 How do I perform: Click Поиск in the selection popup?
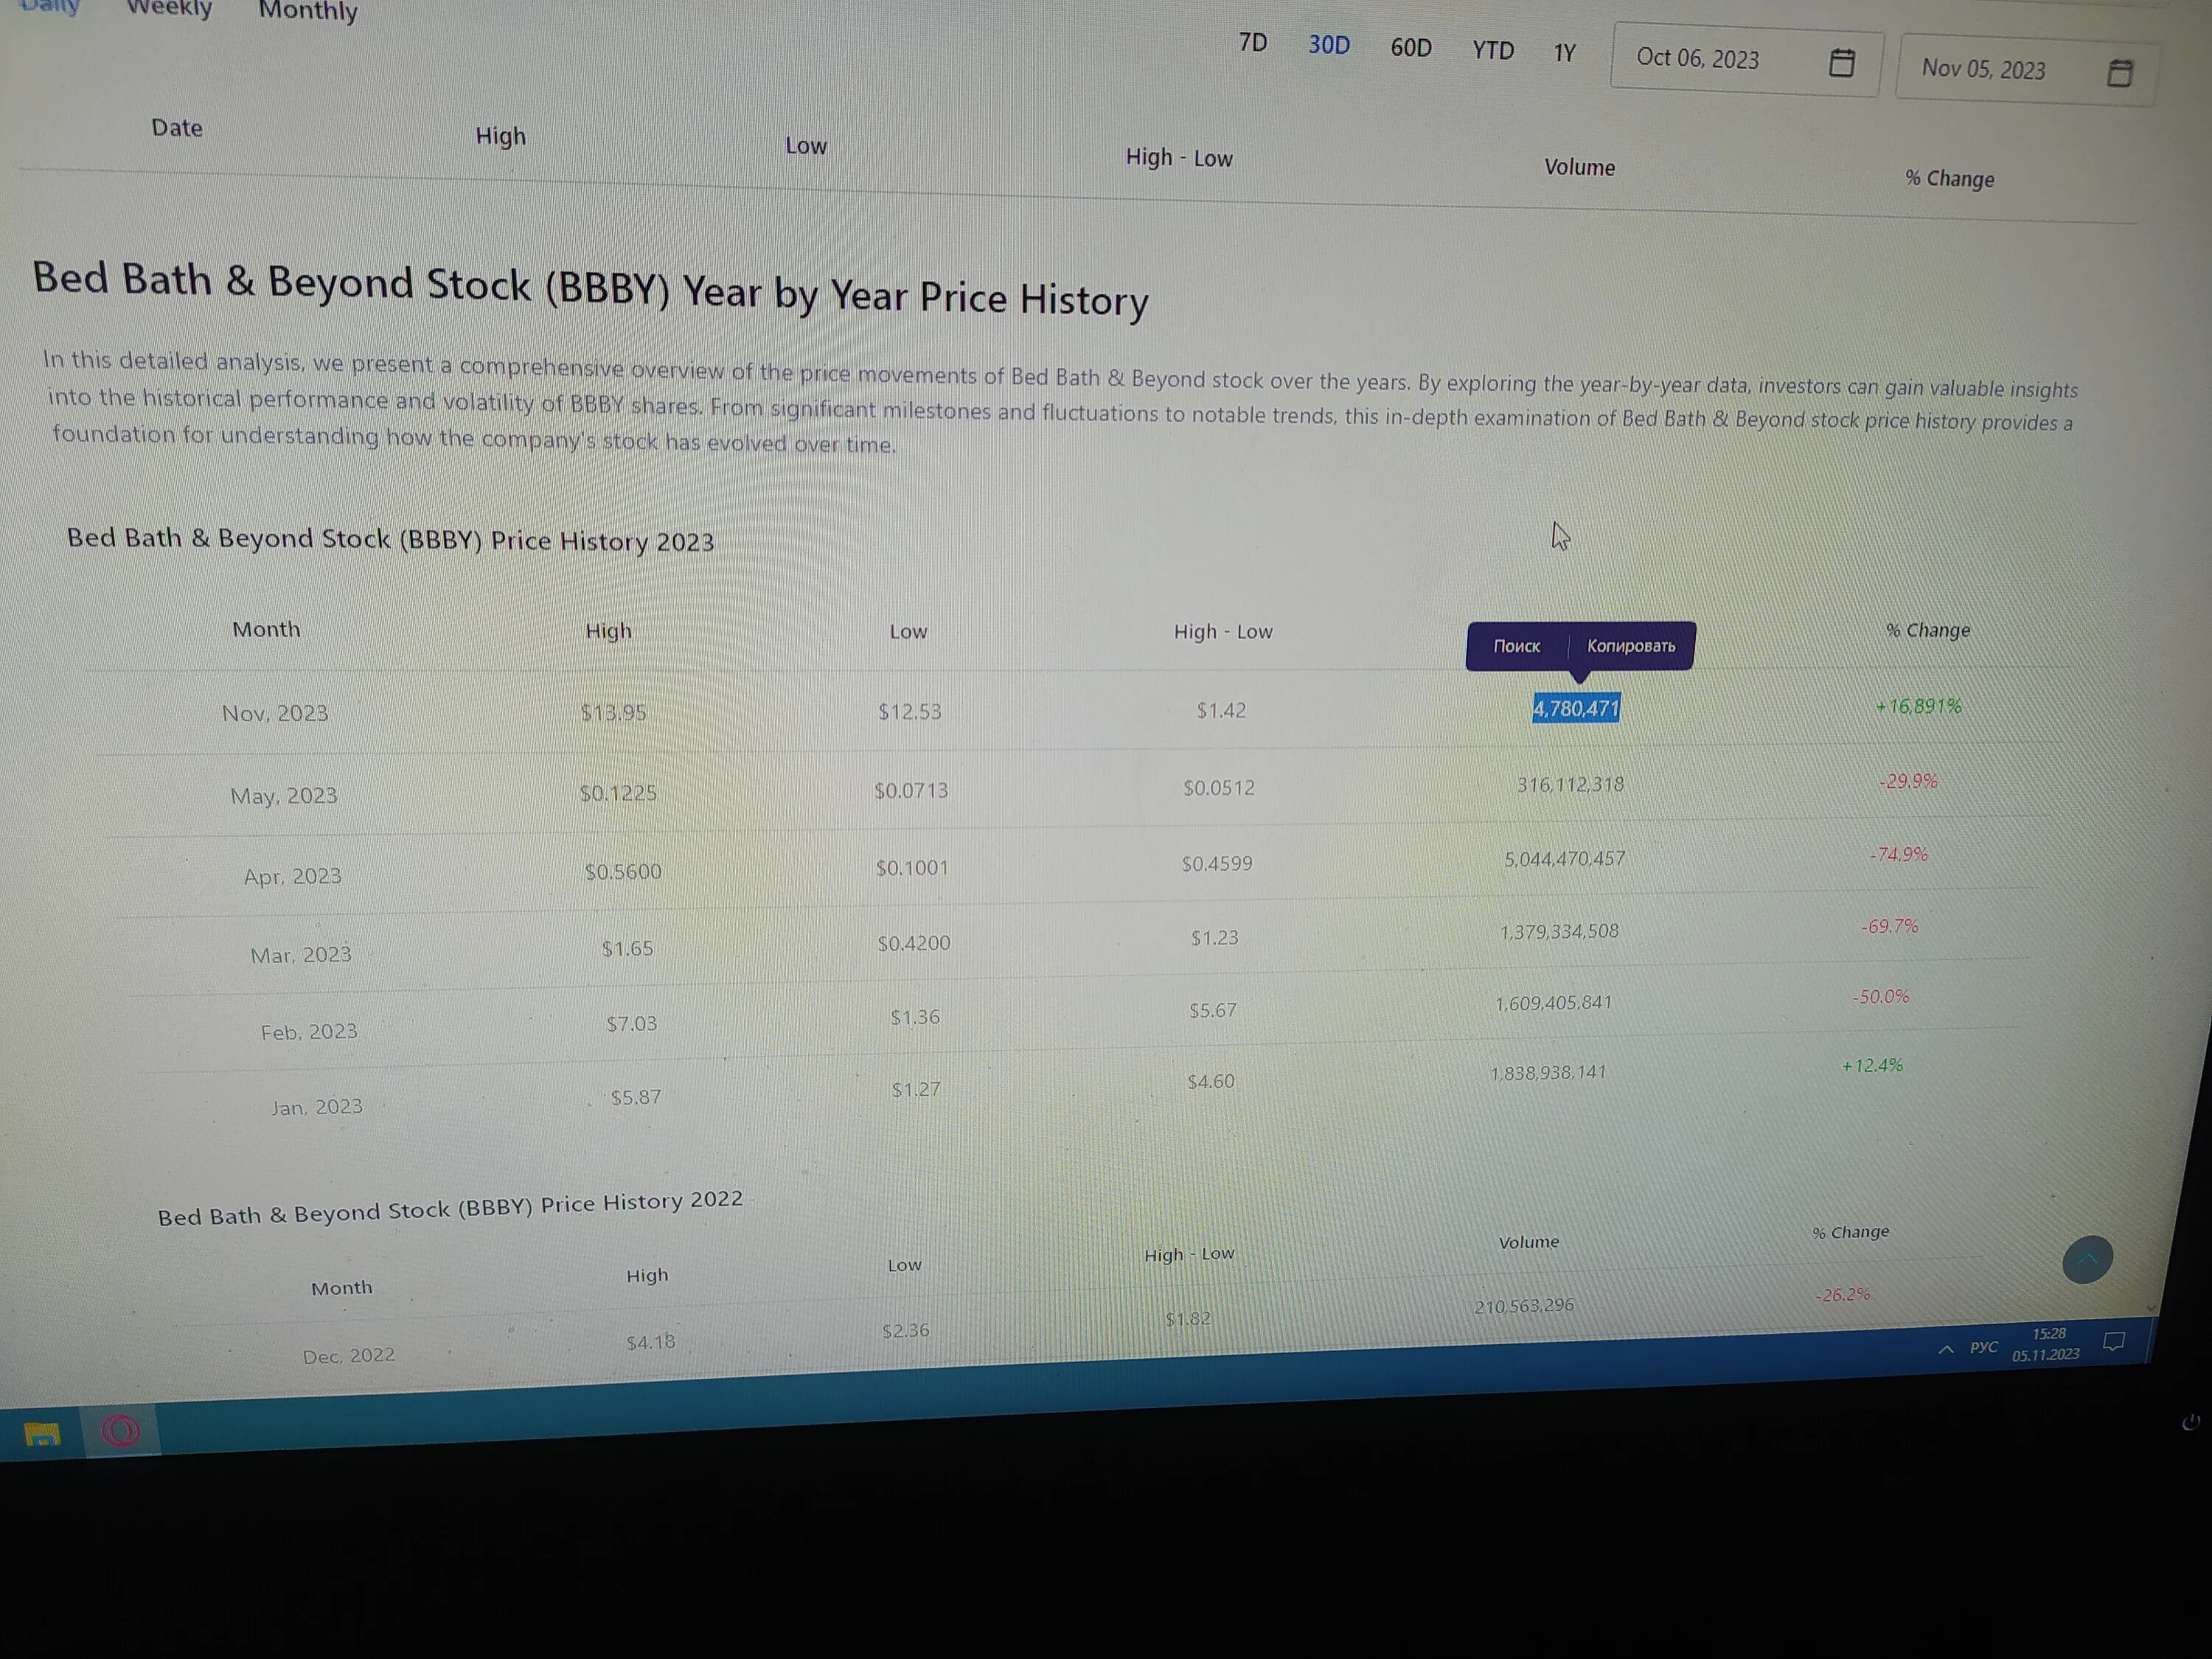point(1516,646)
